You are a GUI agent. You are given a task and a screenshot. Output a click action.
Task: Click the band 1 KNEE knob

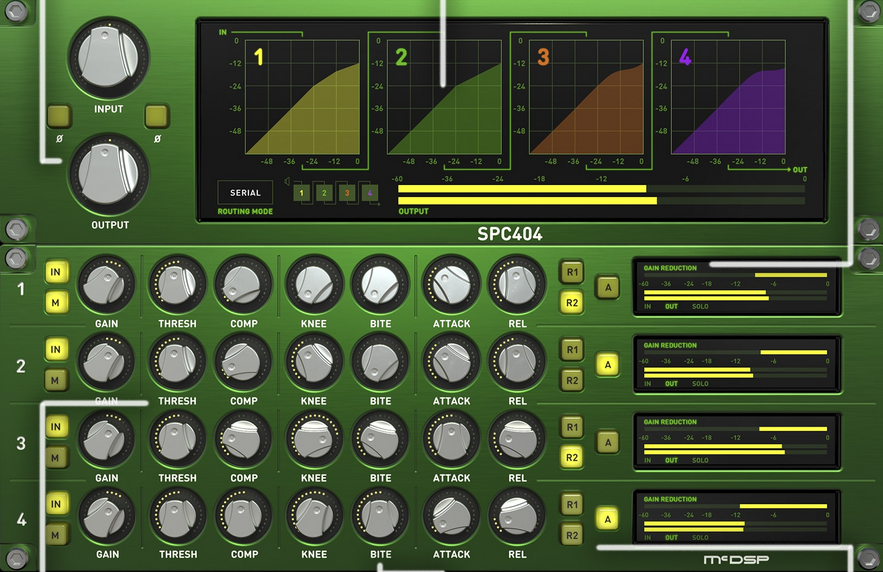point(314,285)
